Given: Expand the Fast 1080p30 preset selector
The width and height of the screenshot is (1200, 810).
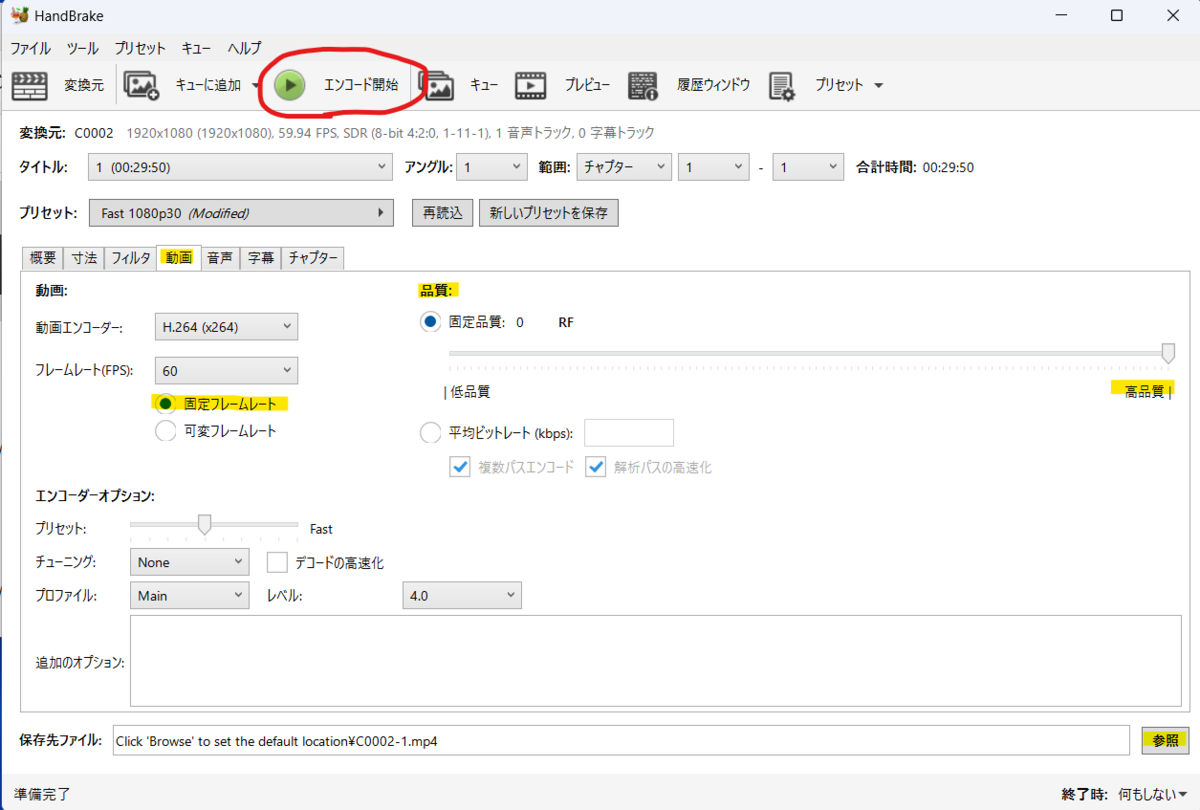Looking at the screenshot, I should (x=241, y=213).
